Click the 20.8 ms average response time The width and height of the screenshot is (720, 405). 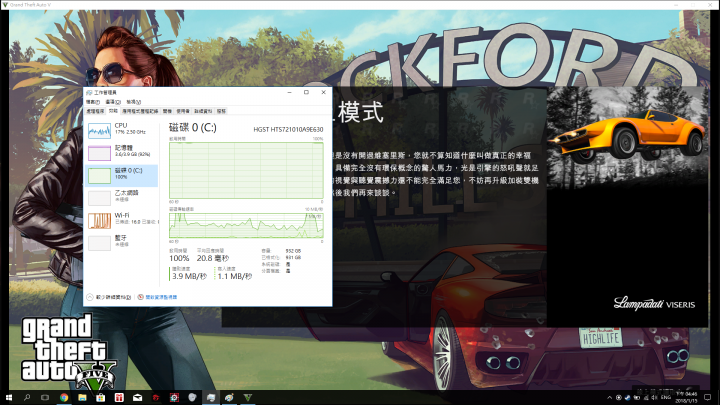(213, 259)
